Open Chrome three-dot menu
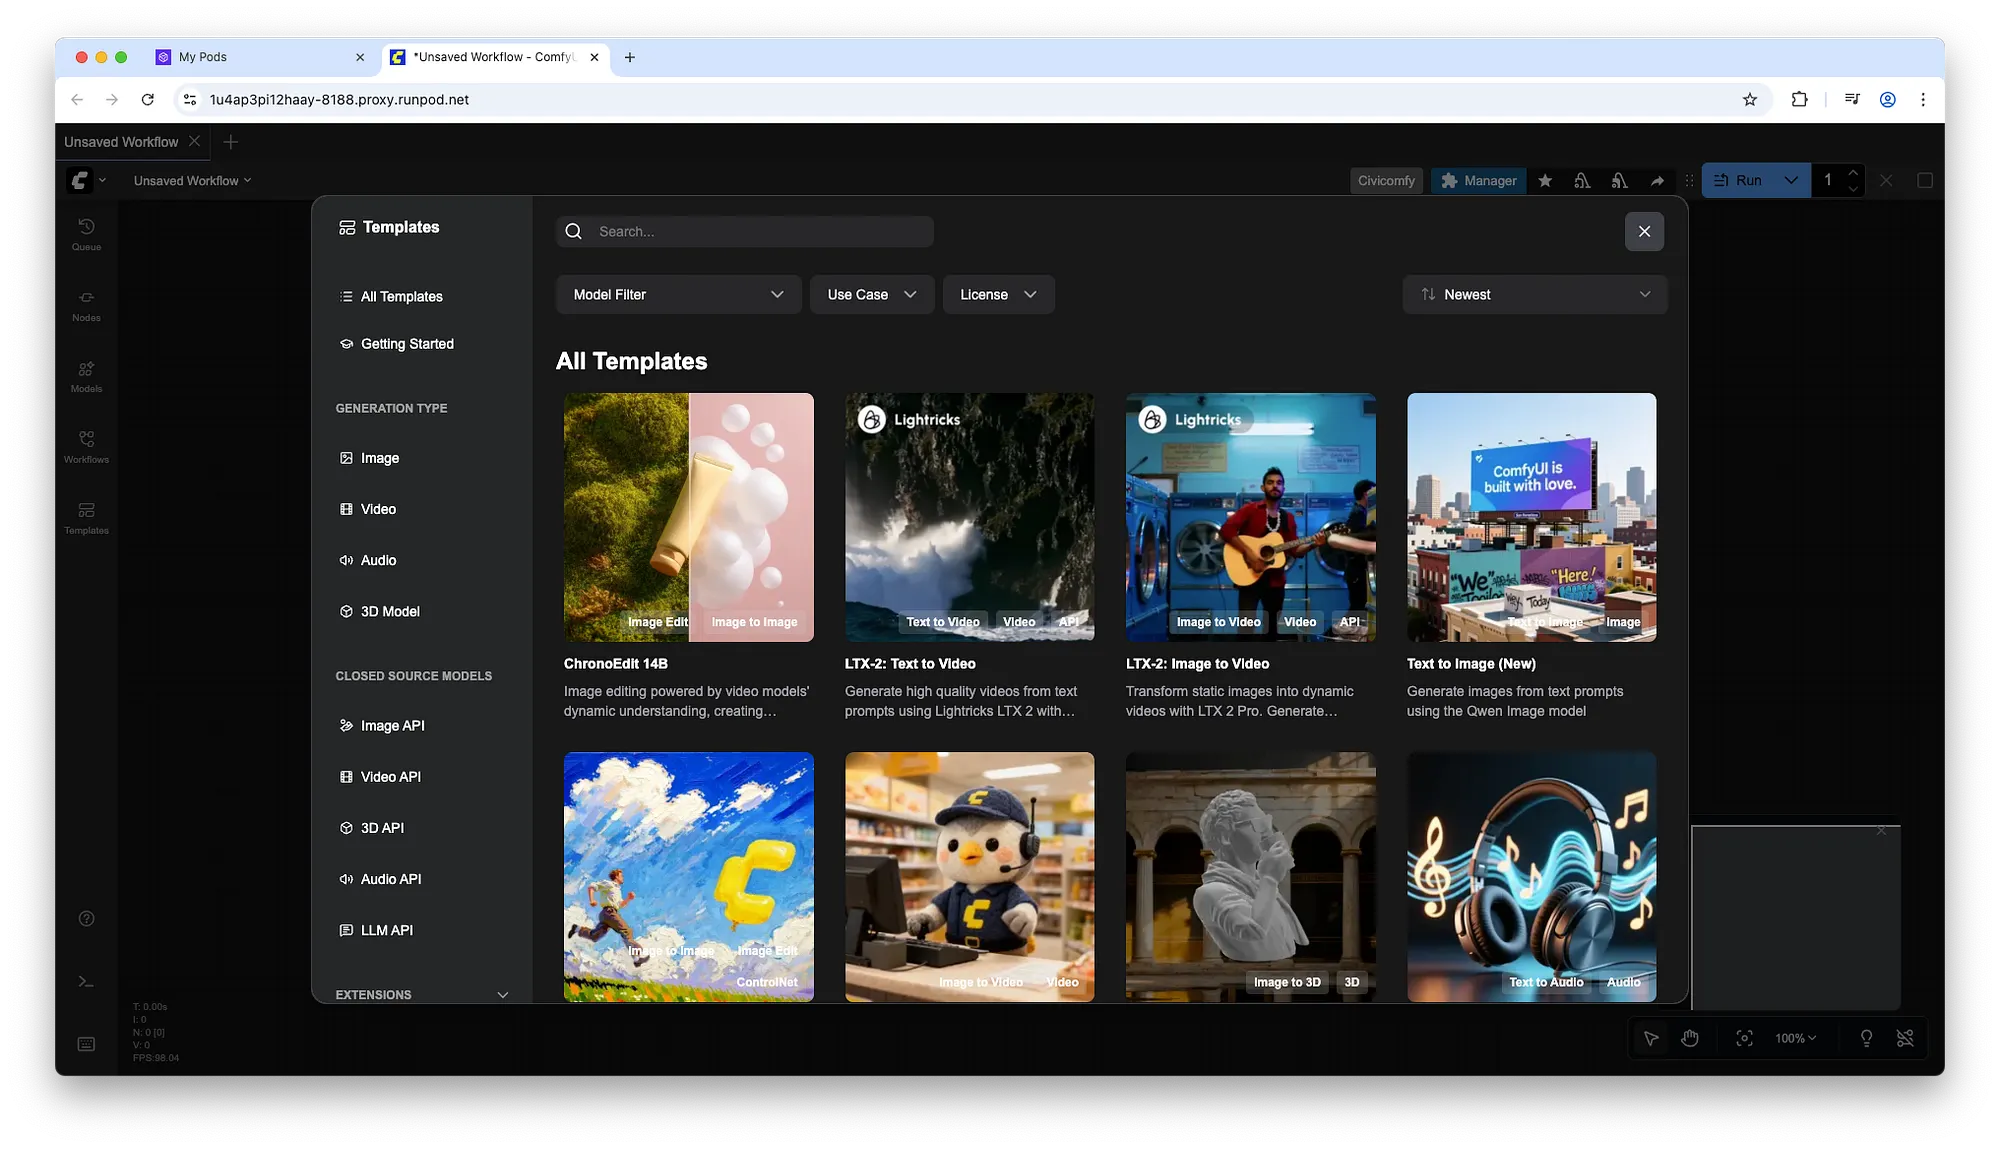Image resolution: width=2000 pixels, height=1149 pixels. tap(1922, 99)
